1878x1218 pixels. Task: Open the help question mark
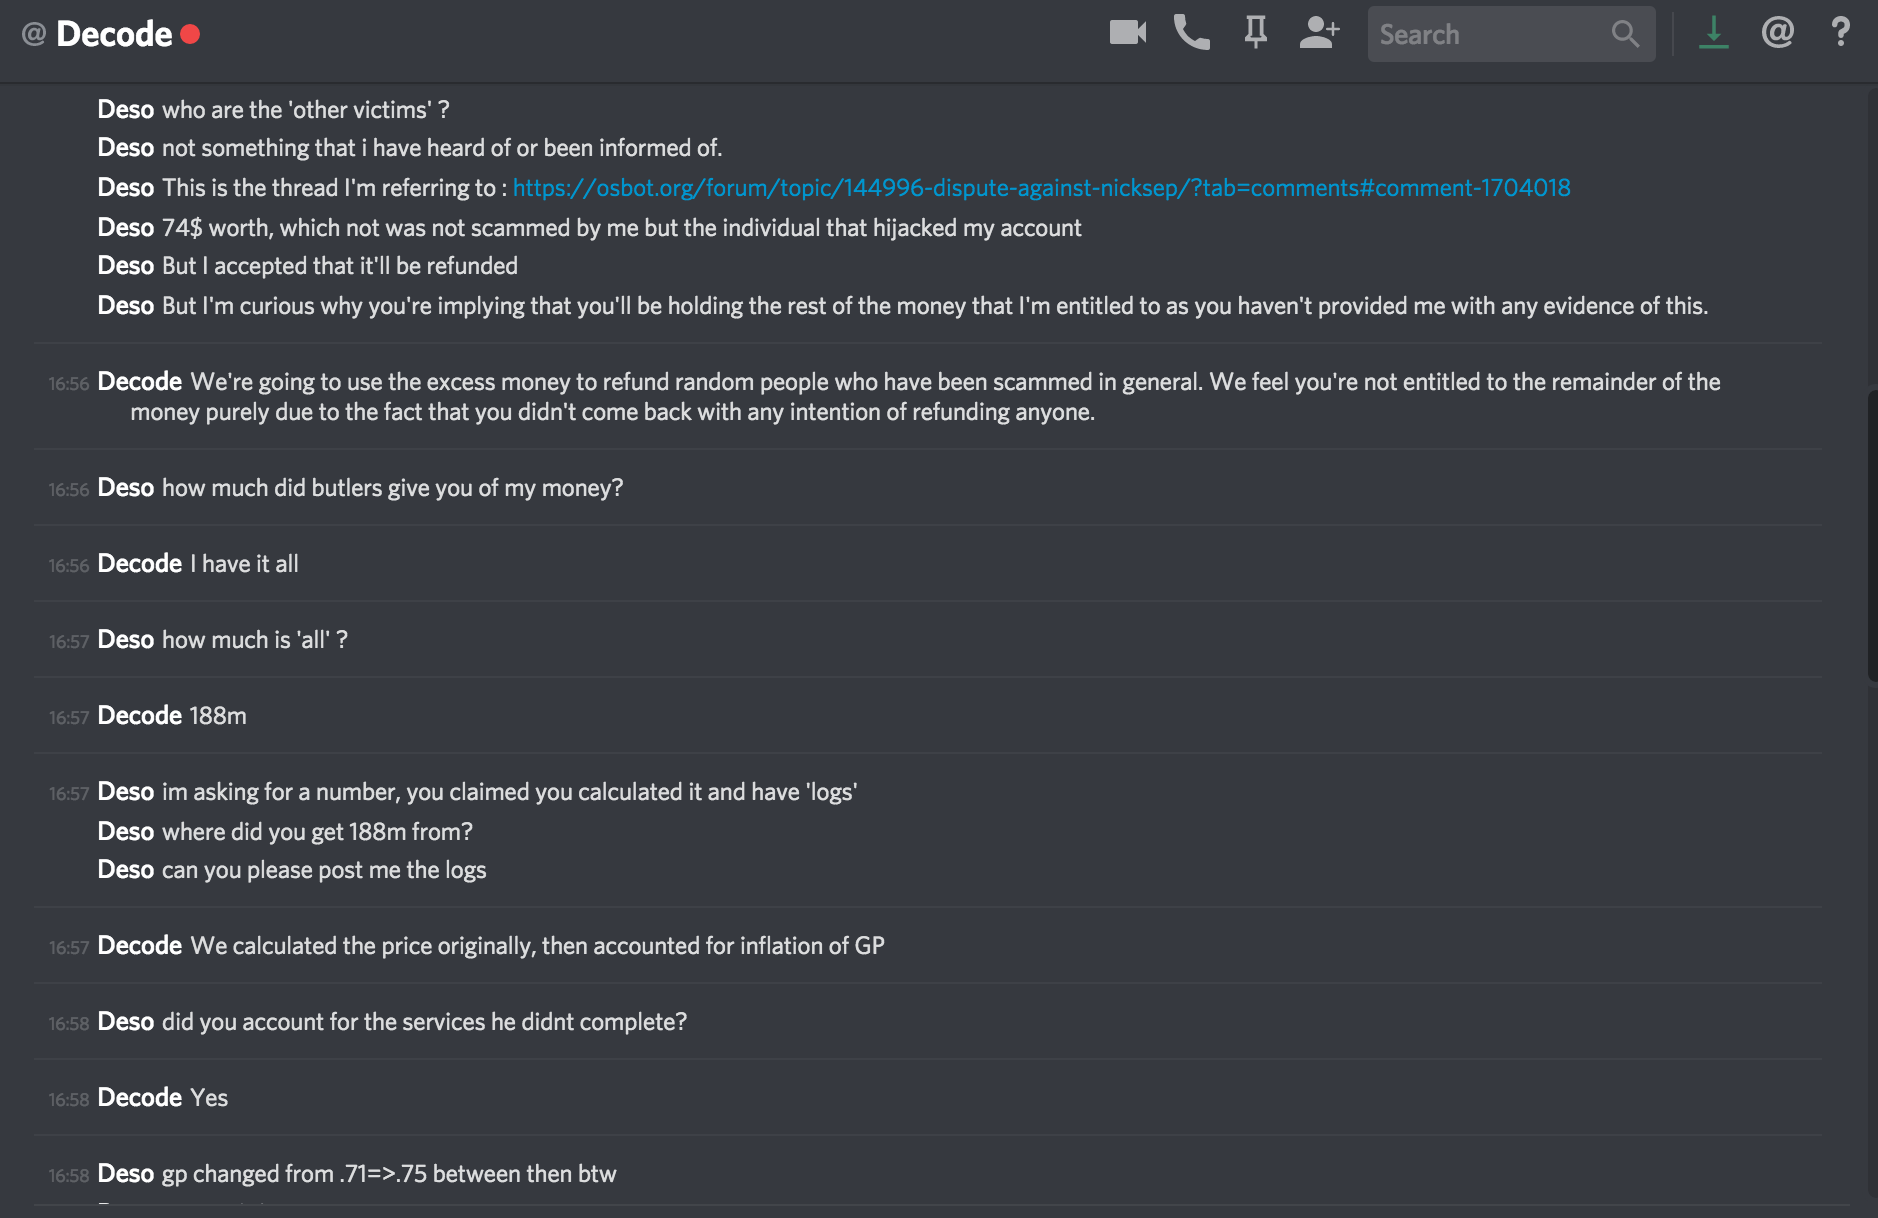[x=1840, y=33]
